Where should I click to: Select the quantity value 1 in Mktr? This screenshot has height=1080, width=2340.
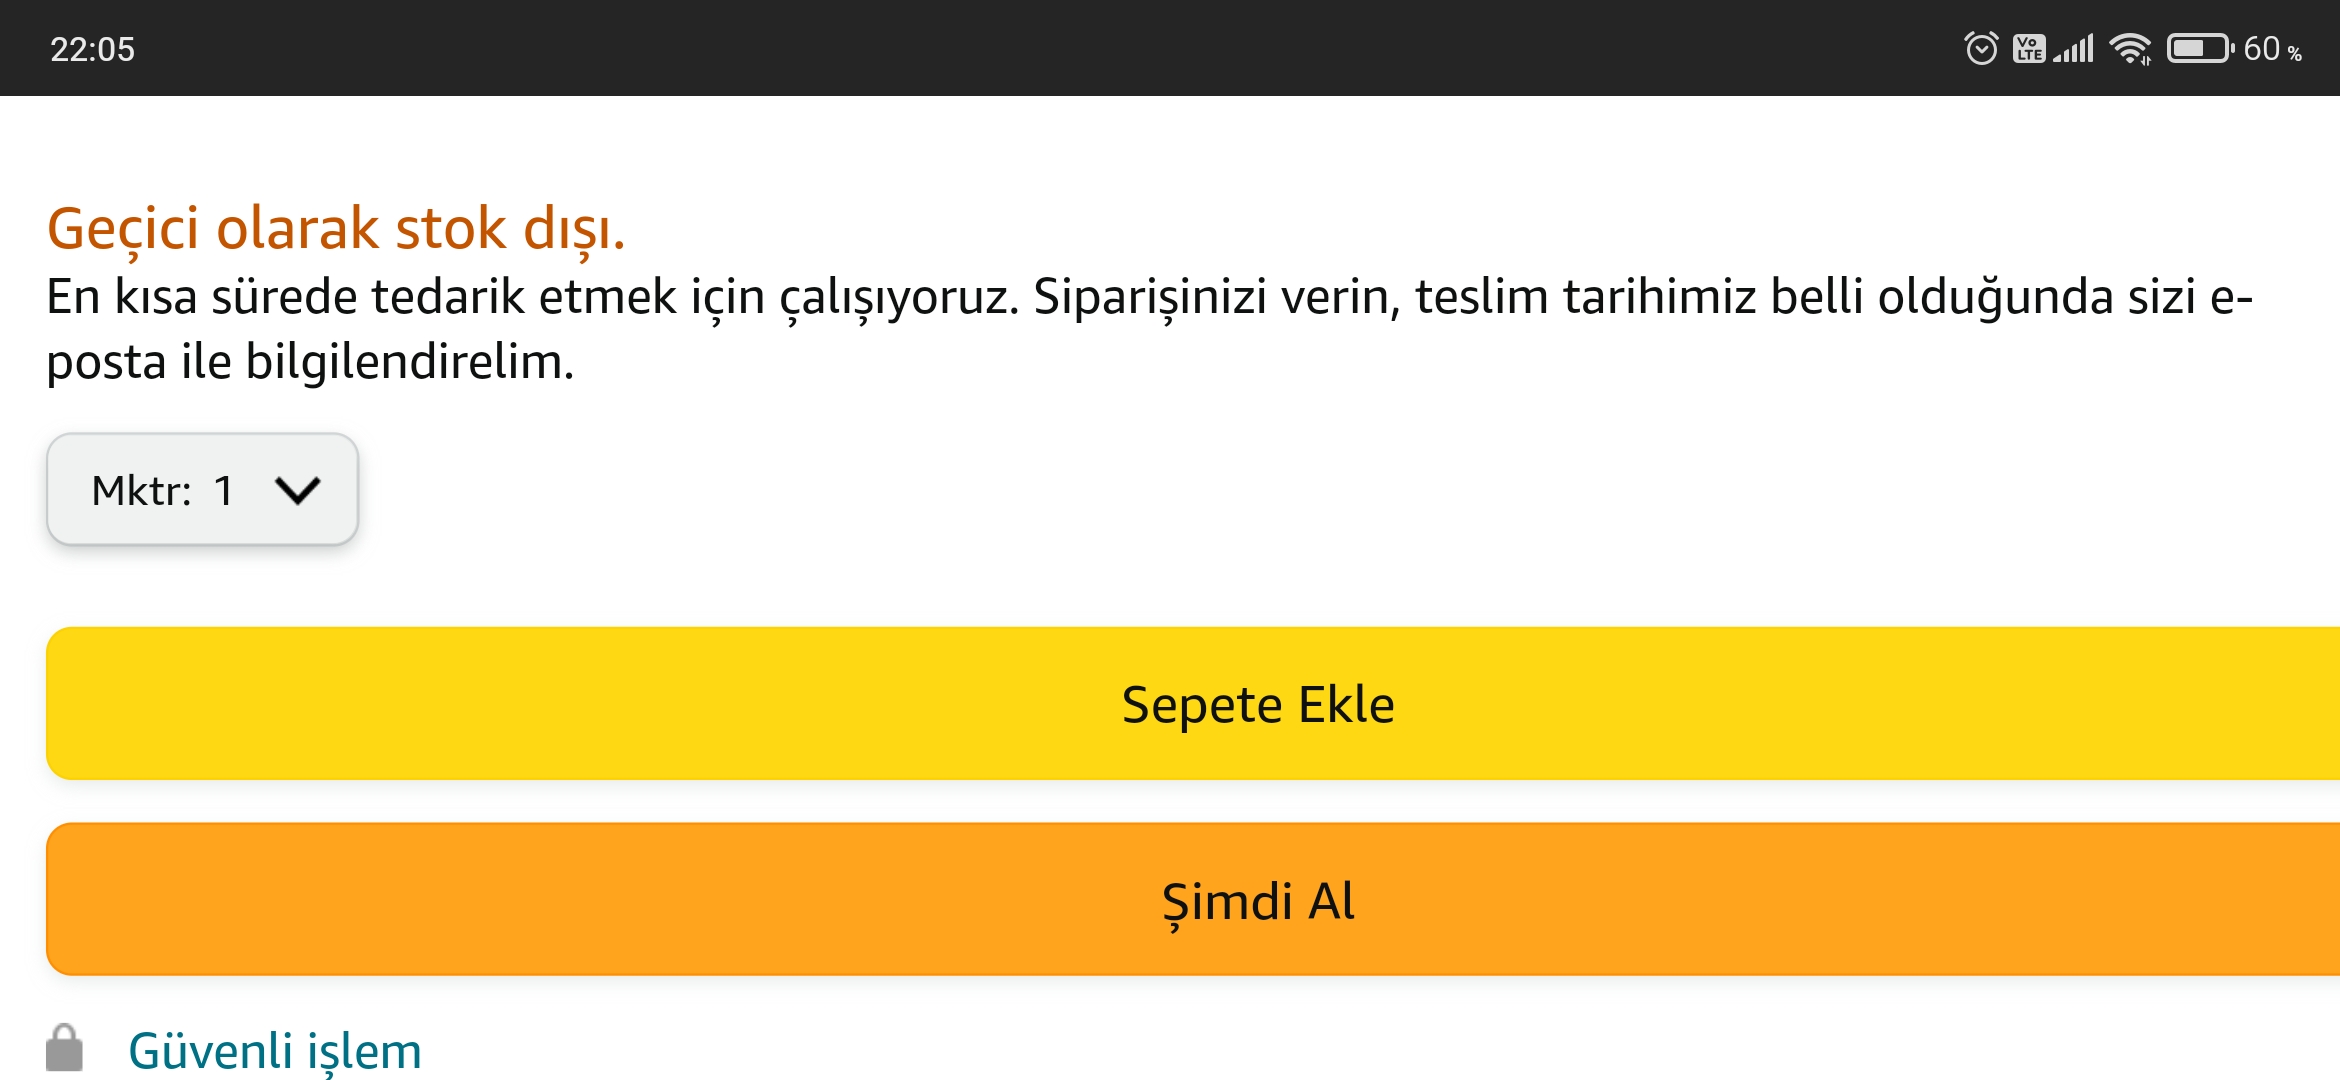[223, 490]
